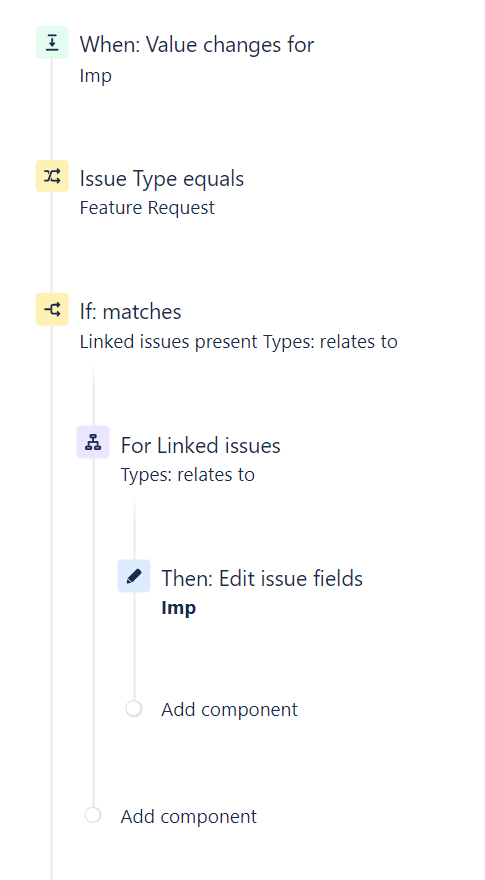Screen dimensions: 485x880
Task: Click connector line between trigger and Issue Type condition
Action: coord(52,109)
